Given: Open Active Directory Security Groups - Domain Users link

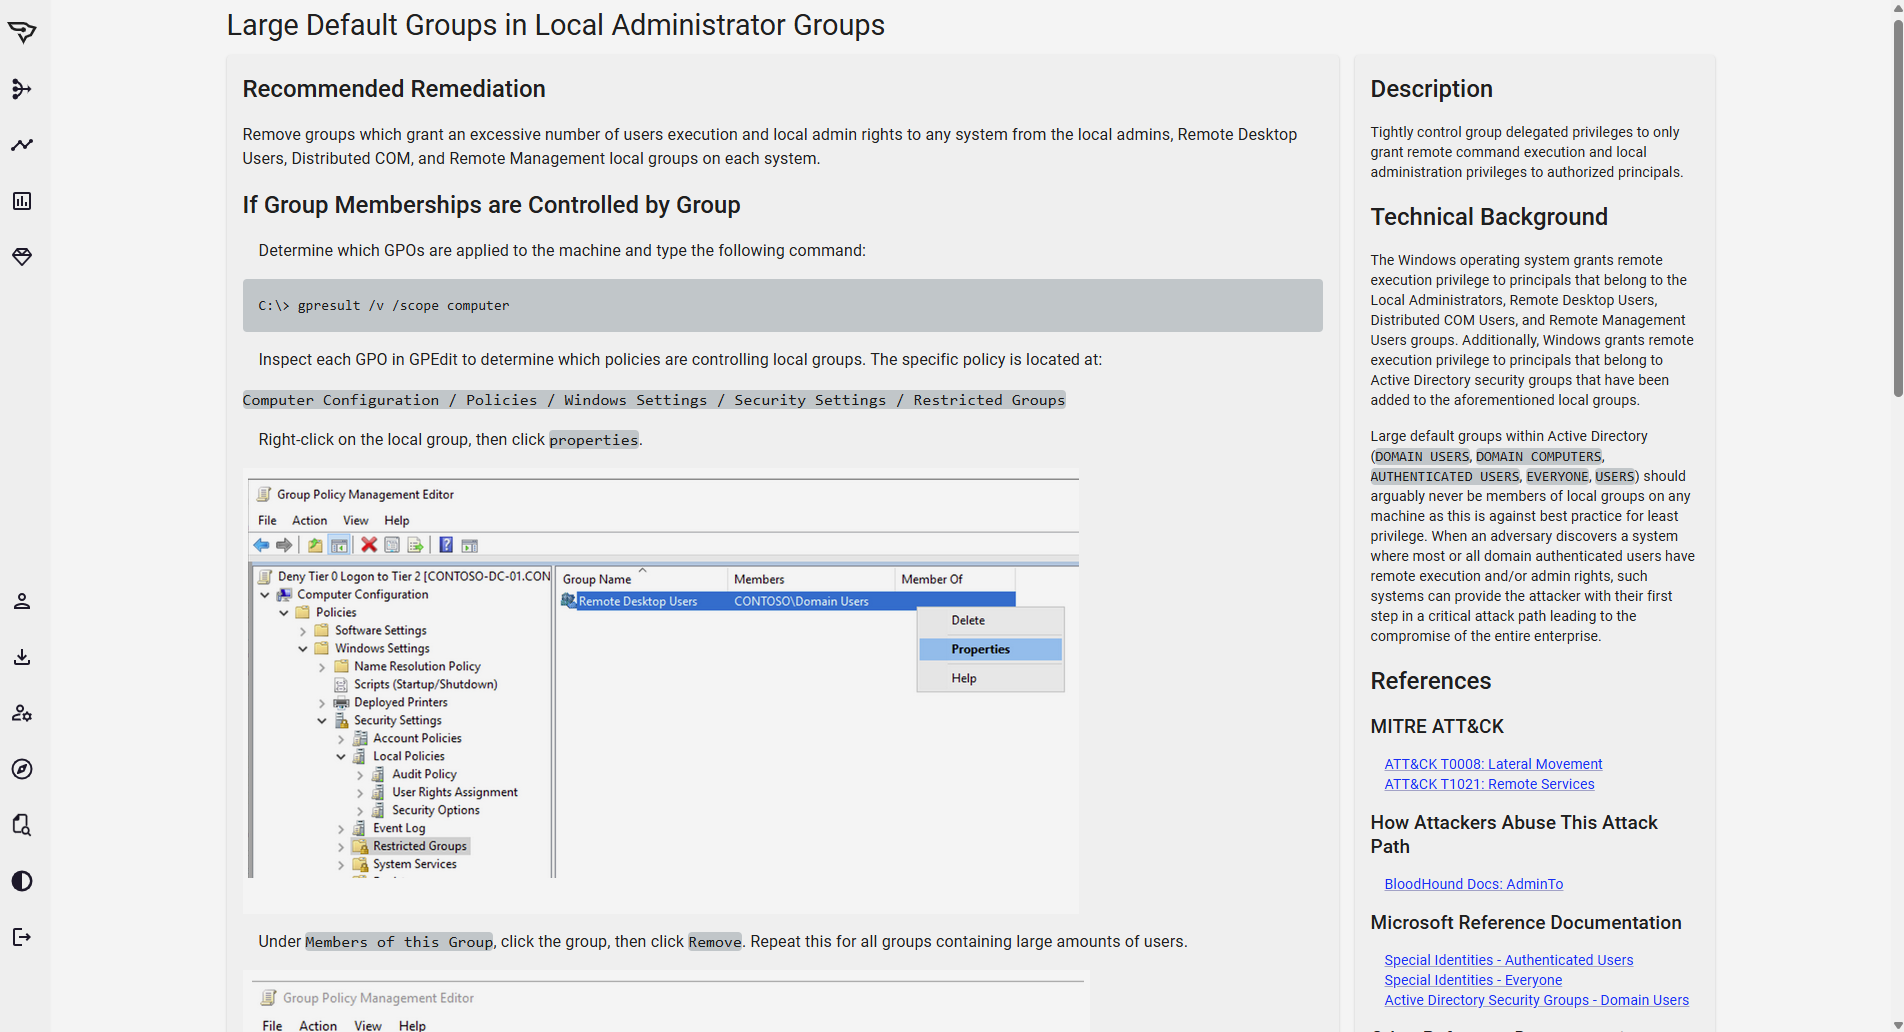Looking at the screenshot, I should point(1536,1000).
